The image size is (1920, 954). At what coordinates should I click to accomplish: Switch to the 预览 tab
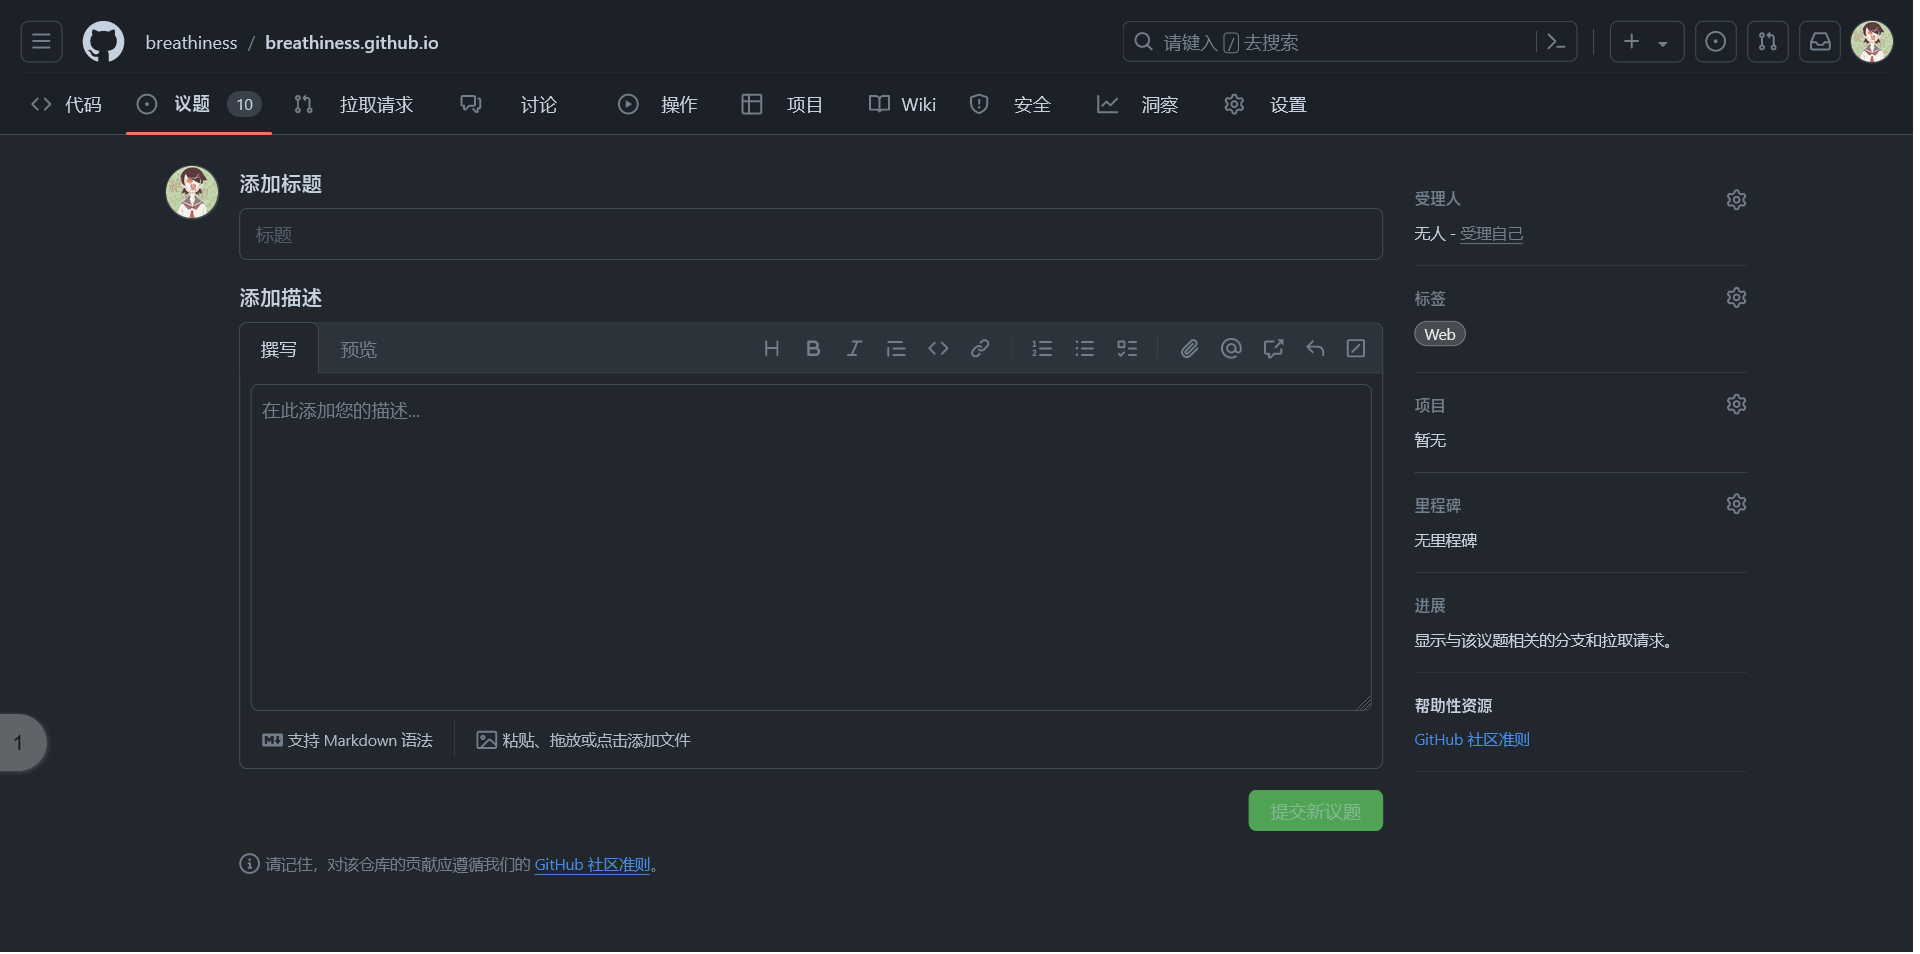[x=359, y=349]
